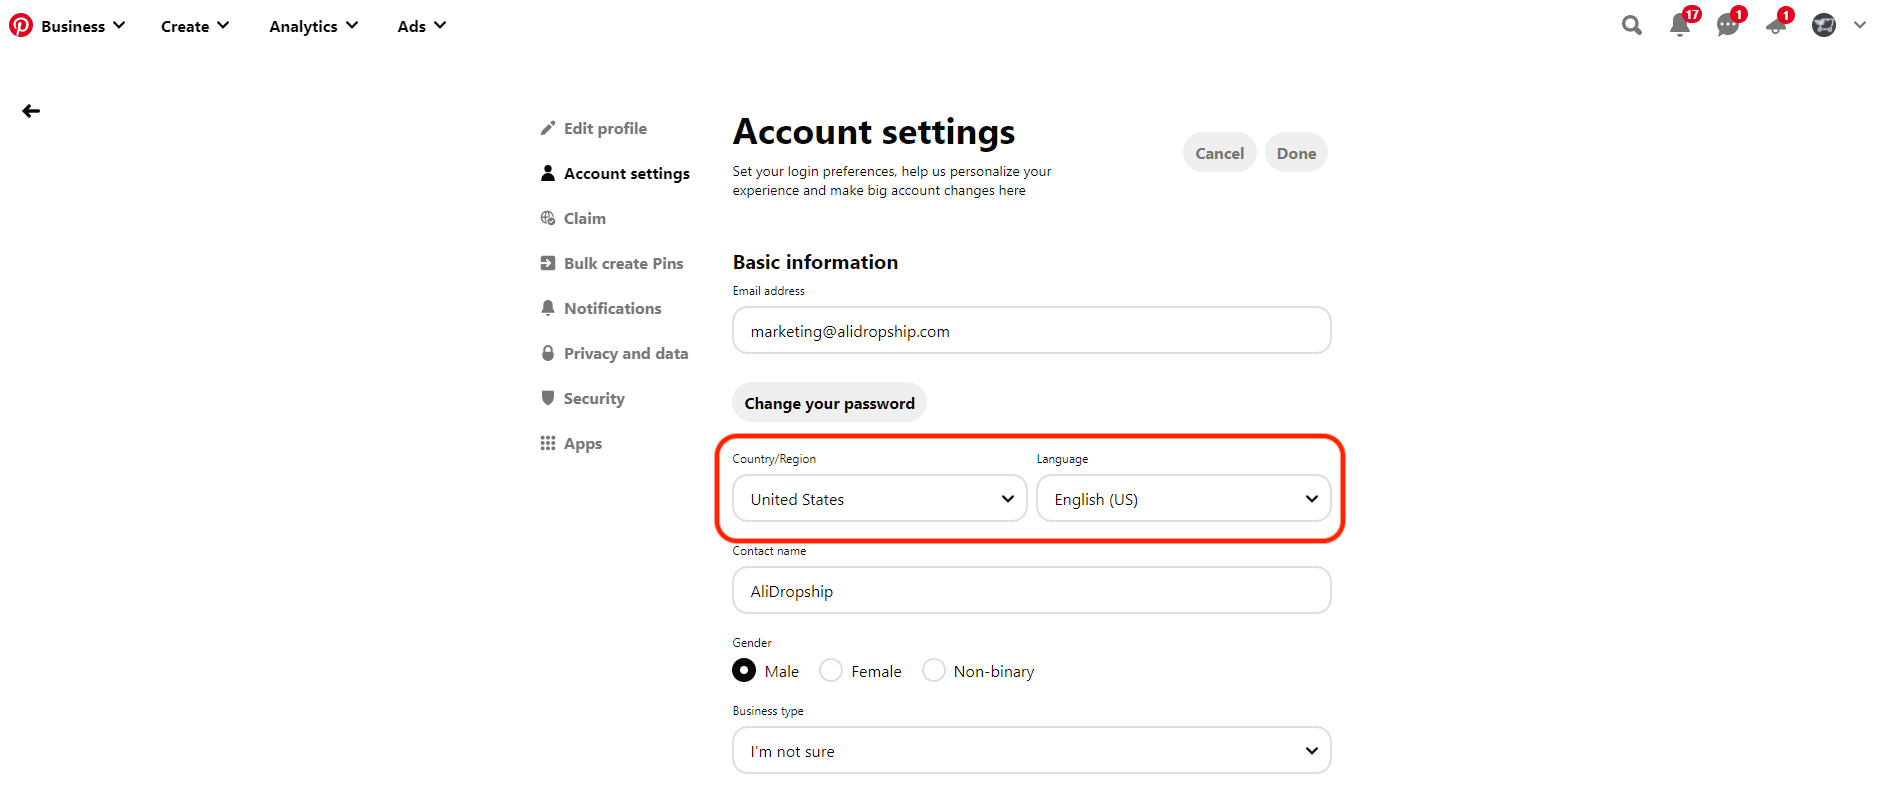This screenshot has height=804, width=1877.
Task: Open the profile avatar icon
Action: coord(1823,26)
